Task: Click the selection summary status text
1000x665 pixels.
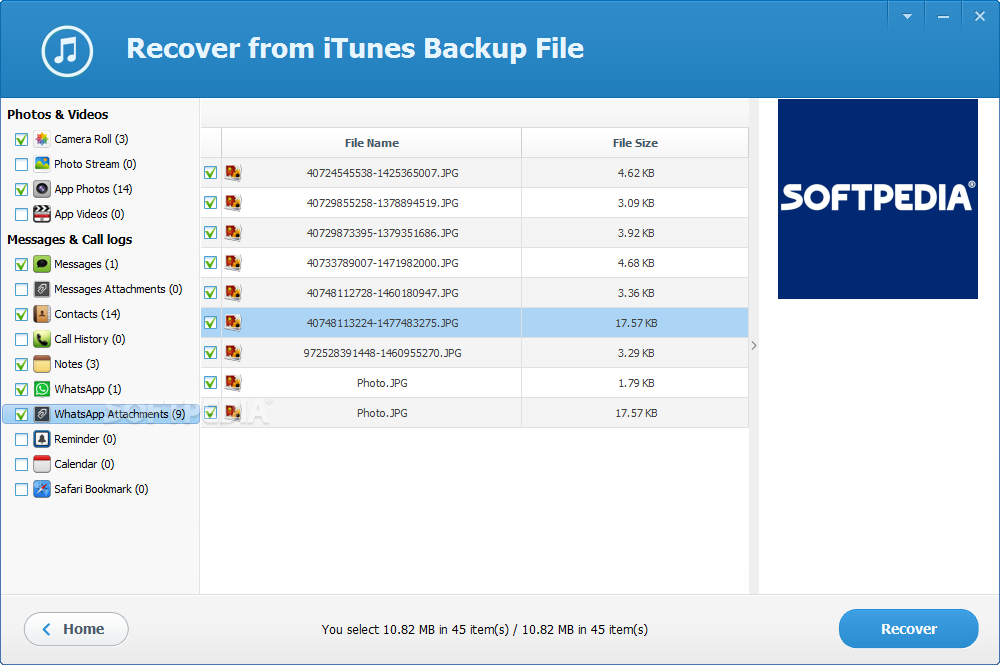Action: 485,629
